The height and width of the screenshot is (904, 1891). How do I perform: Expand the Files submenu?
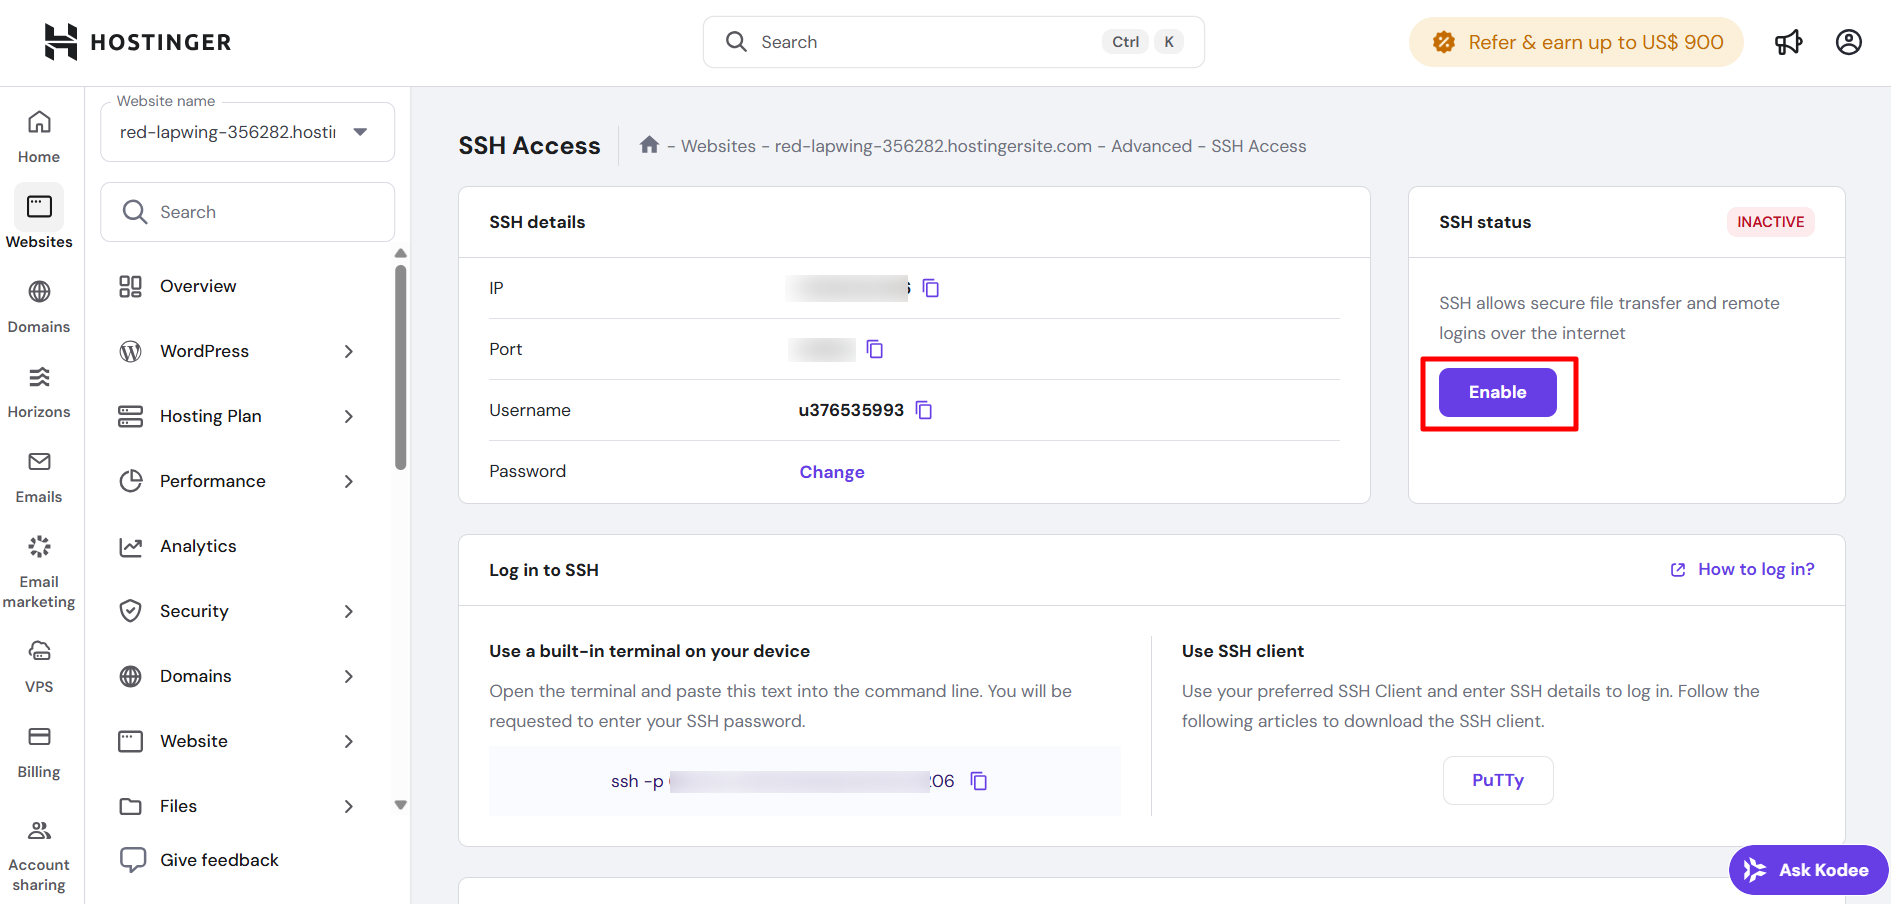coord(349,806)
